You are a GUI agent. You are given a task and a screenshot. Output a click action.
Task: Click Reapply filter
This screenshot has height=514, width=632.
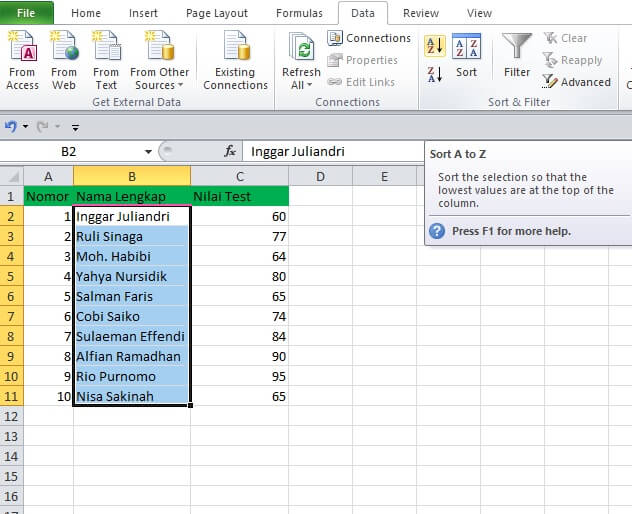pos(572,60)
